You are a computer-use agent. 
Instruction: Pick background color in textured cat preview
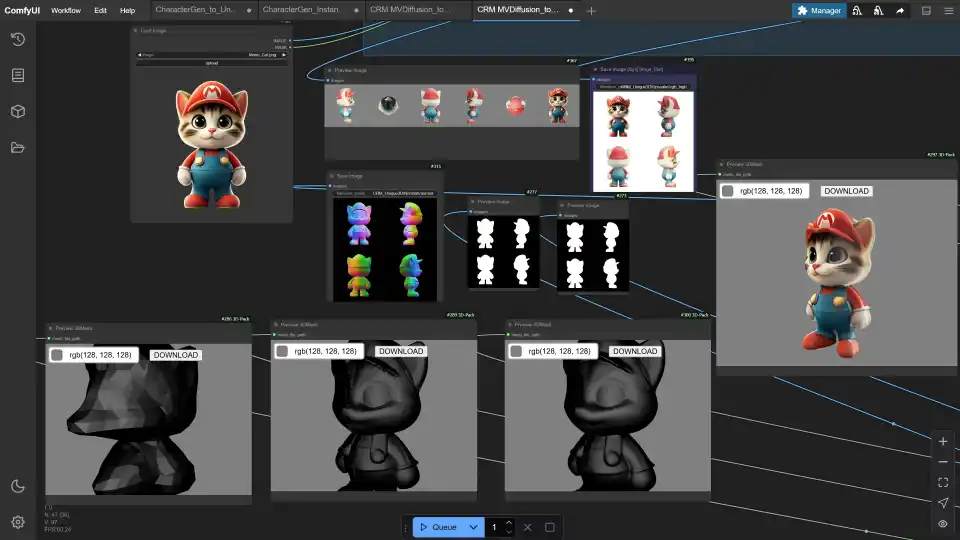[x=727, y=191]
